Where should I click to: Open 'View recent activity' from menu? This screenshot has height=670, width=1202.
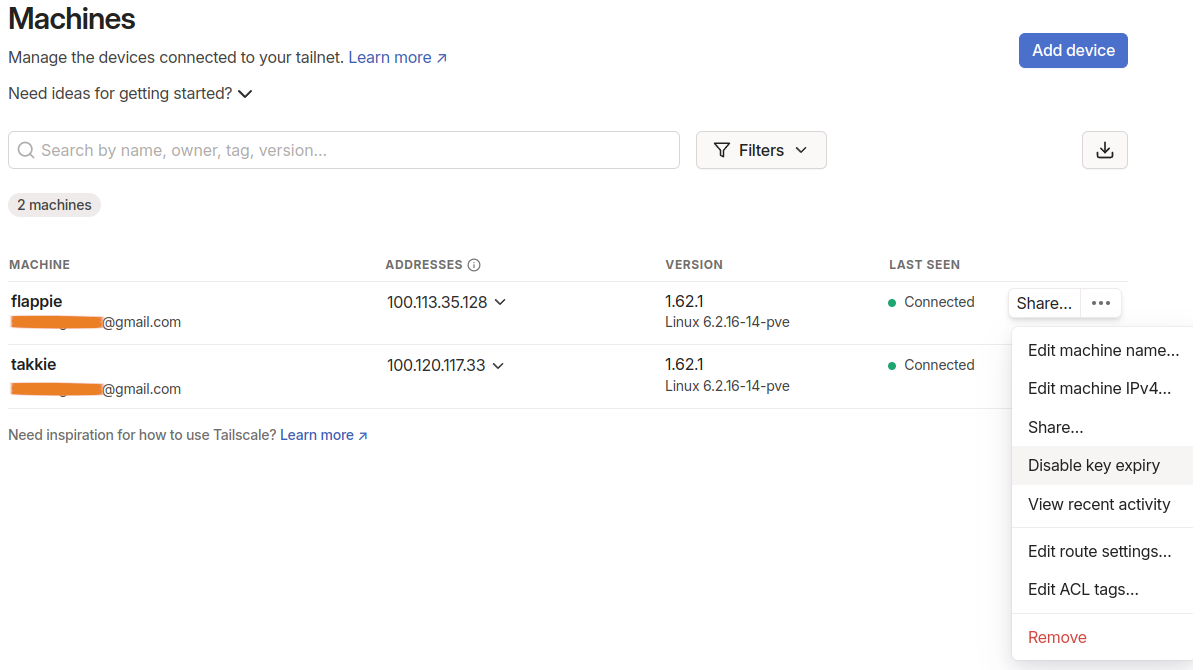(1103, 504)
